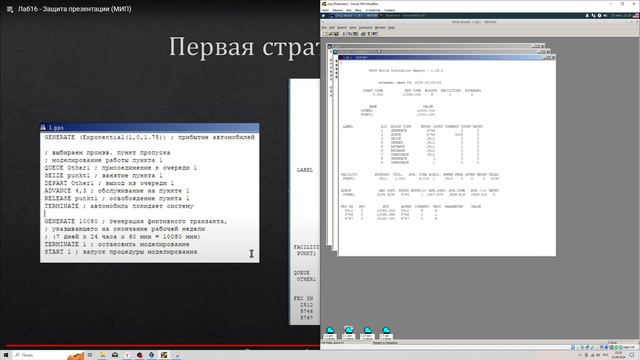Screen dimensions: 640x360
Task: Click the notification bell icon in VM panel
Action: pyautogui.click(x=587, y=16)
